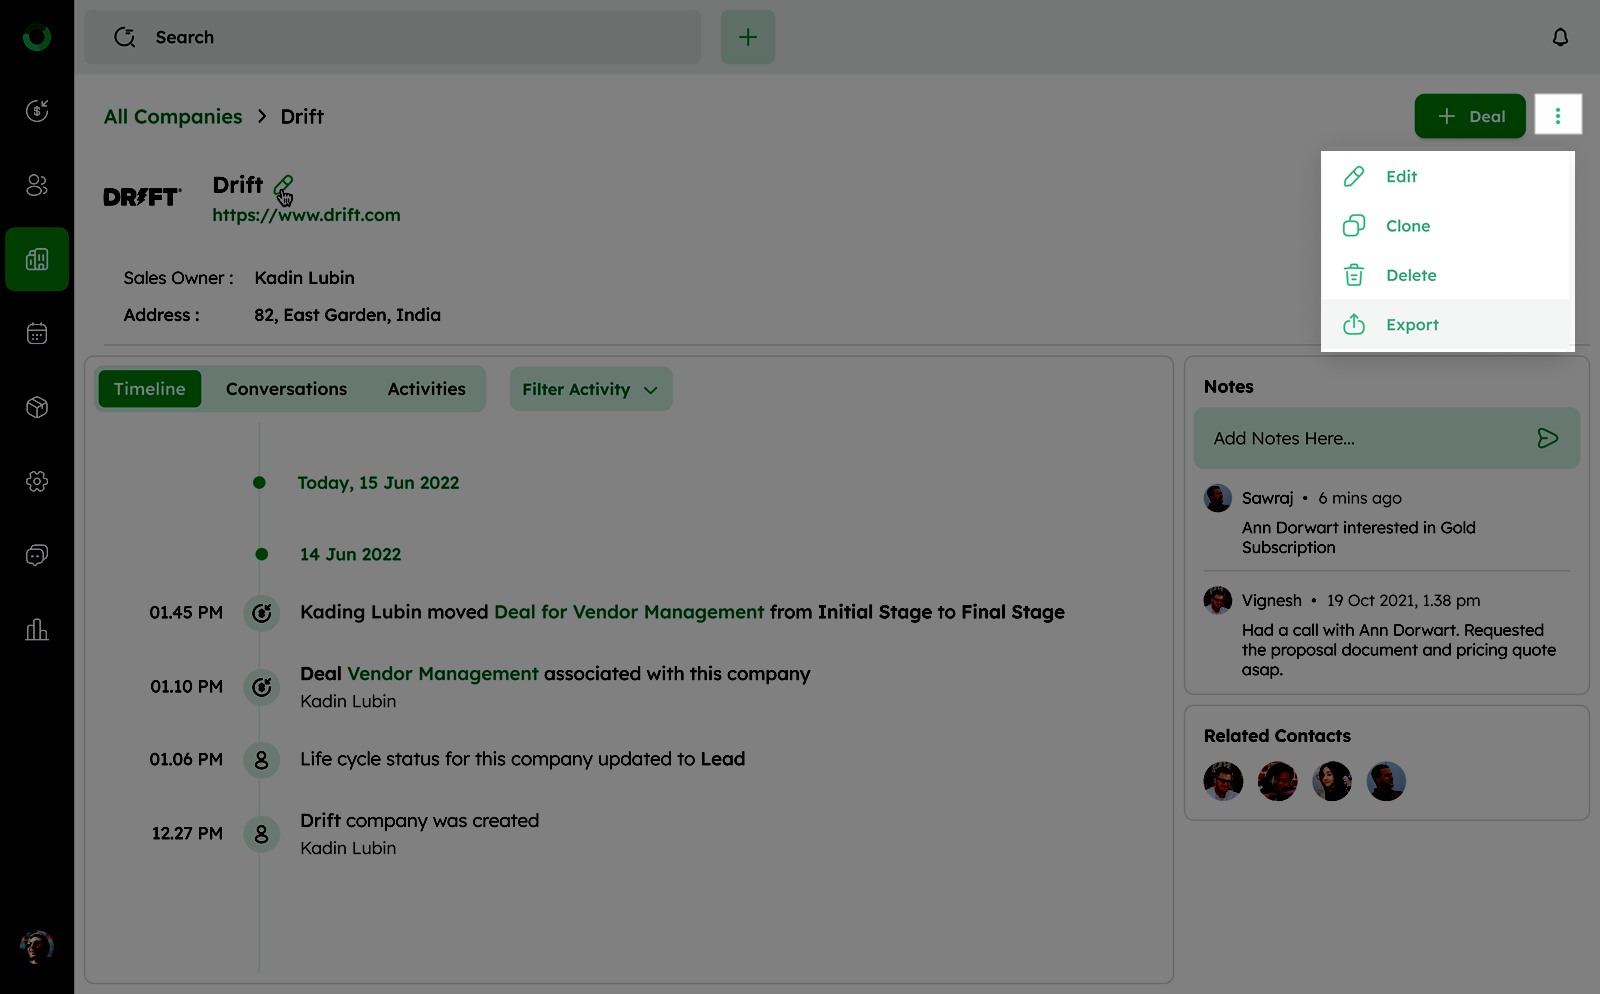The width and height of the screenshot is (1600, 994).
Task: Open the Companies building icon in sidebar
Action: point(37,259)
